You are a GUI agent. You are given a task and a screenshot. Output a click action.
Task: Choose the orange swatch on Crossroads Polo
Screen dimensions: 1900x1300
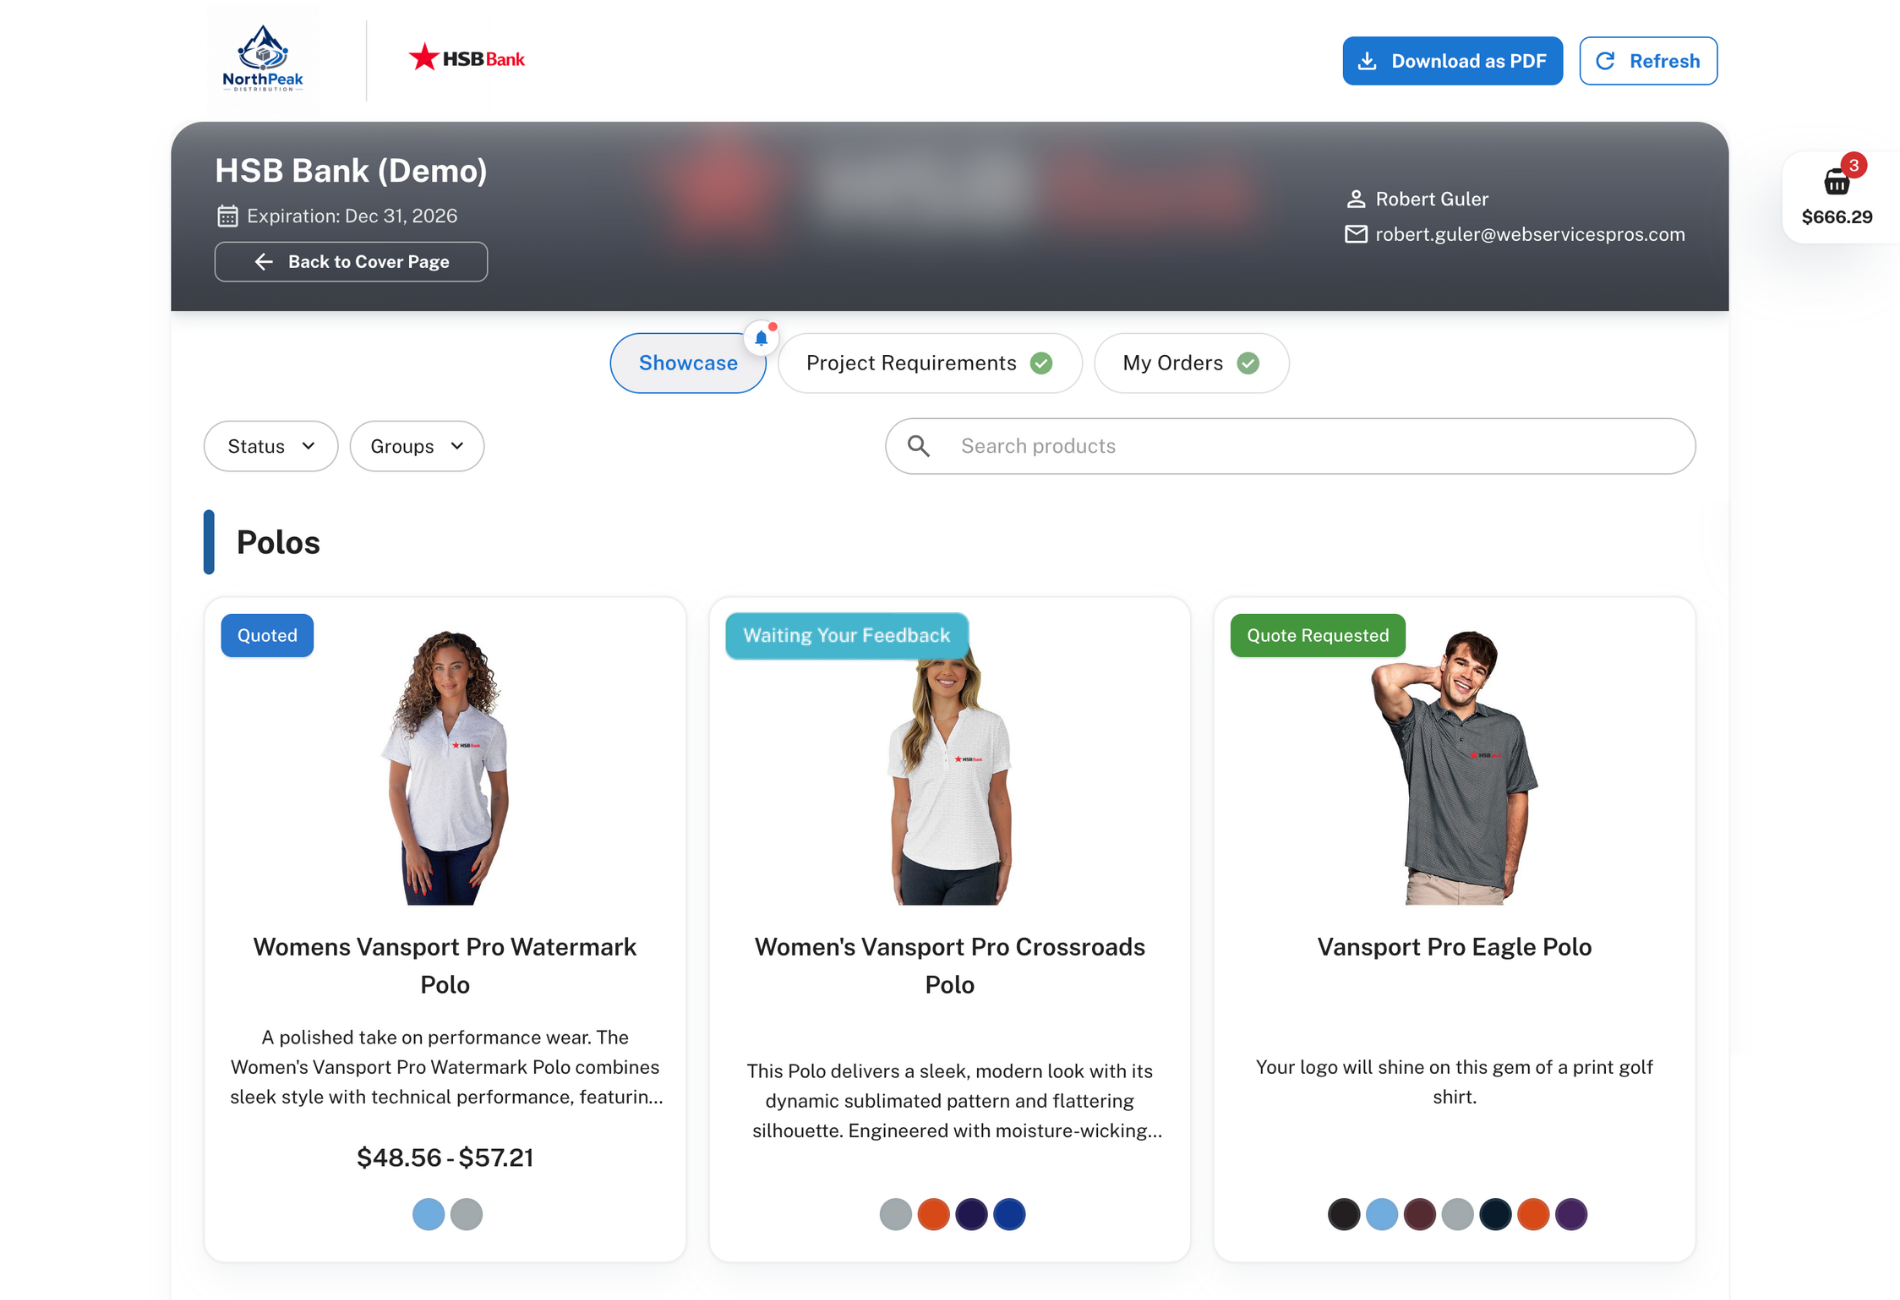coord(933,1214)
